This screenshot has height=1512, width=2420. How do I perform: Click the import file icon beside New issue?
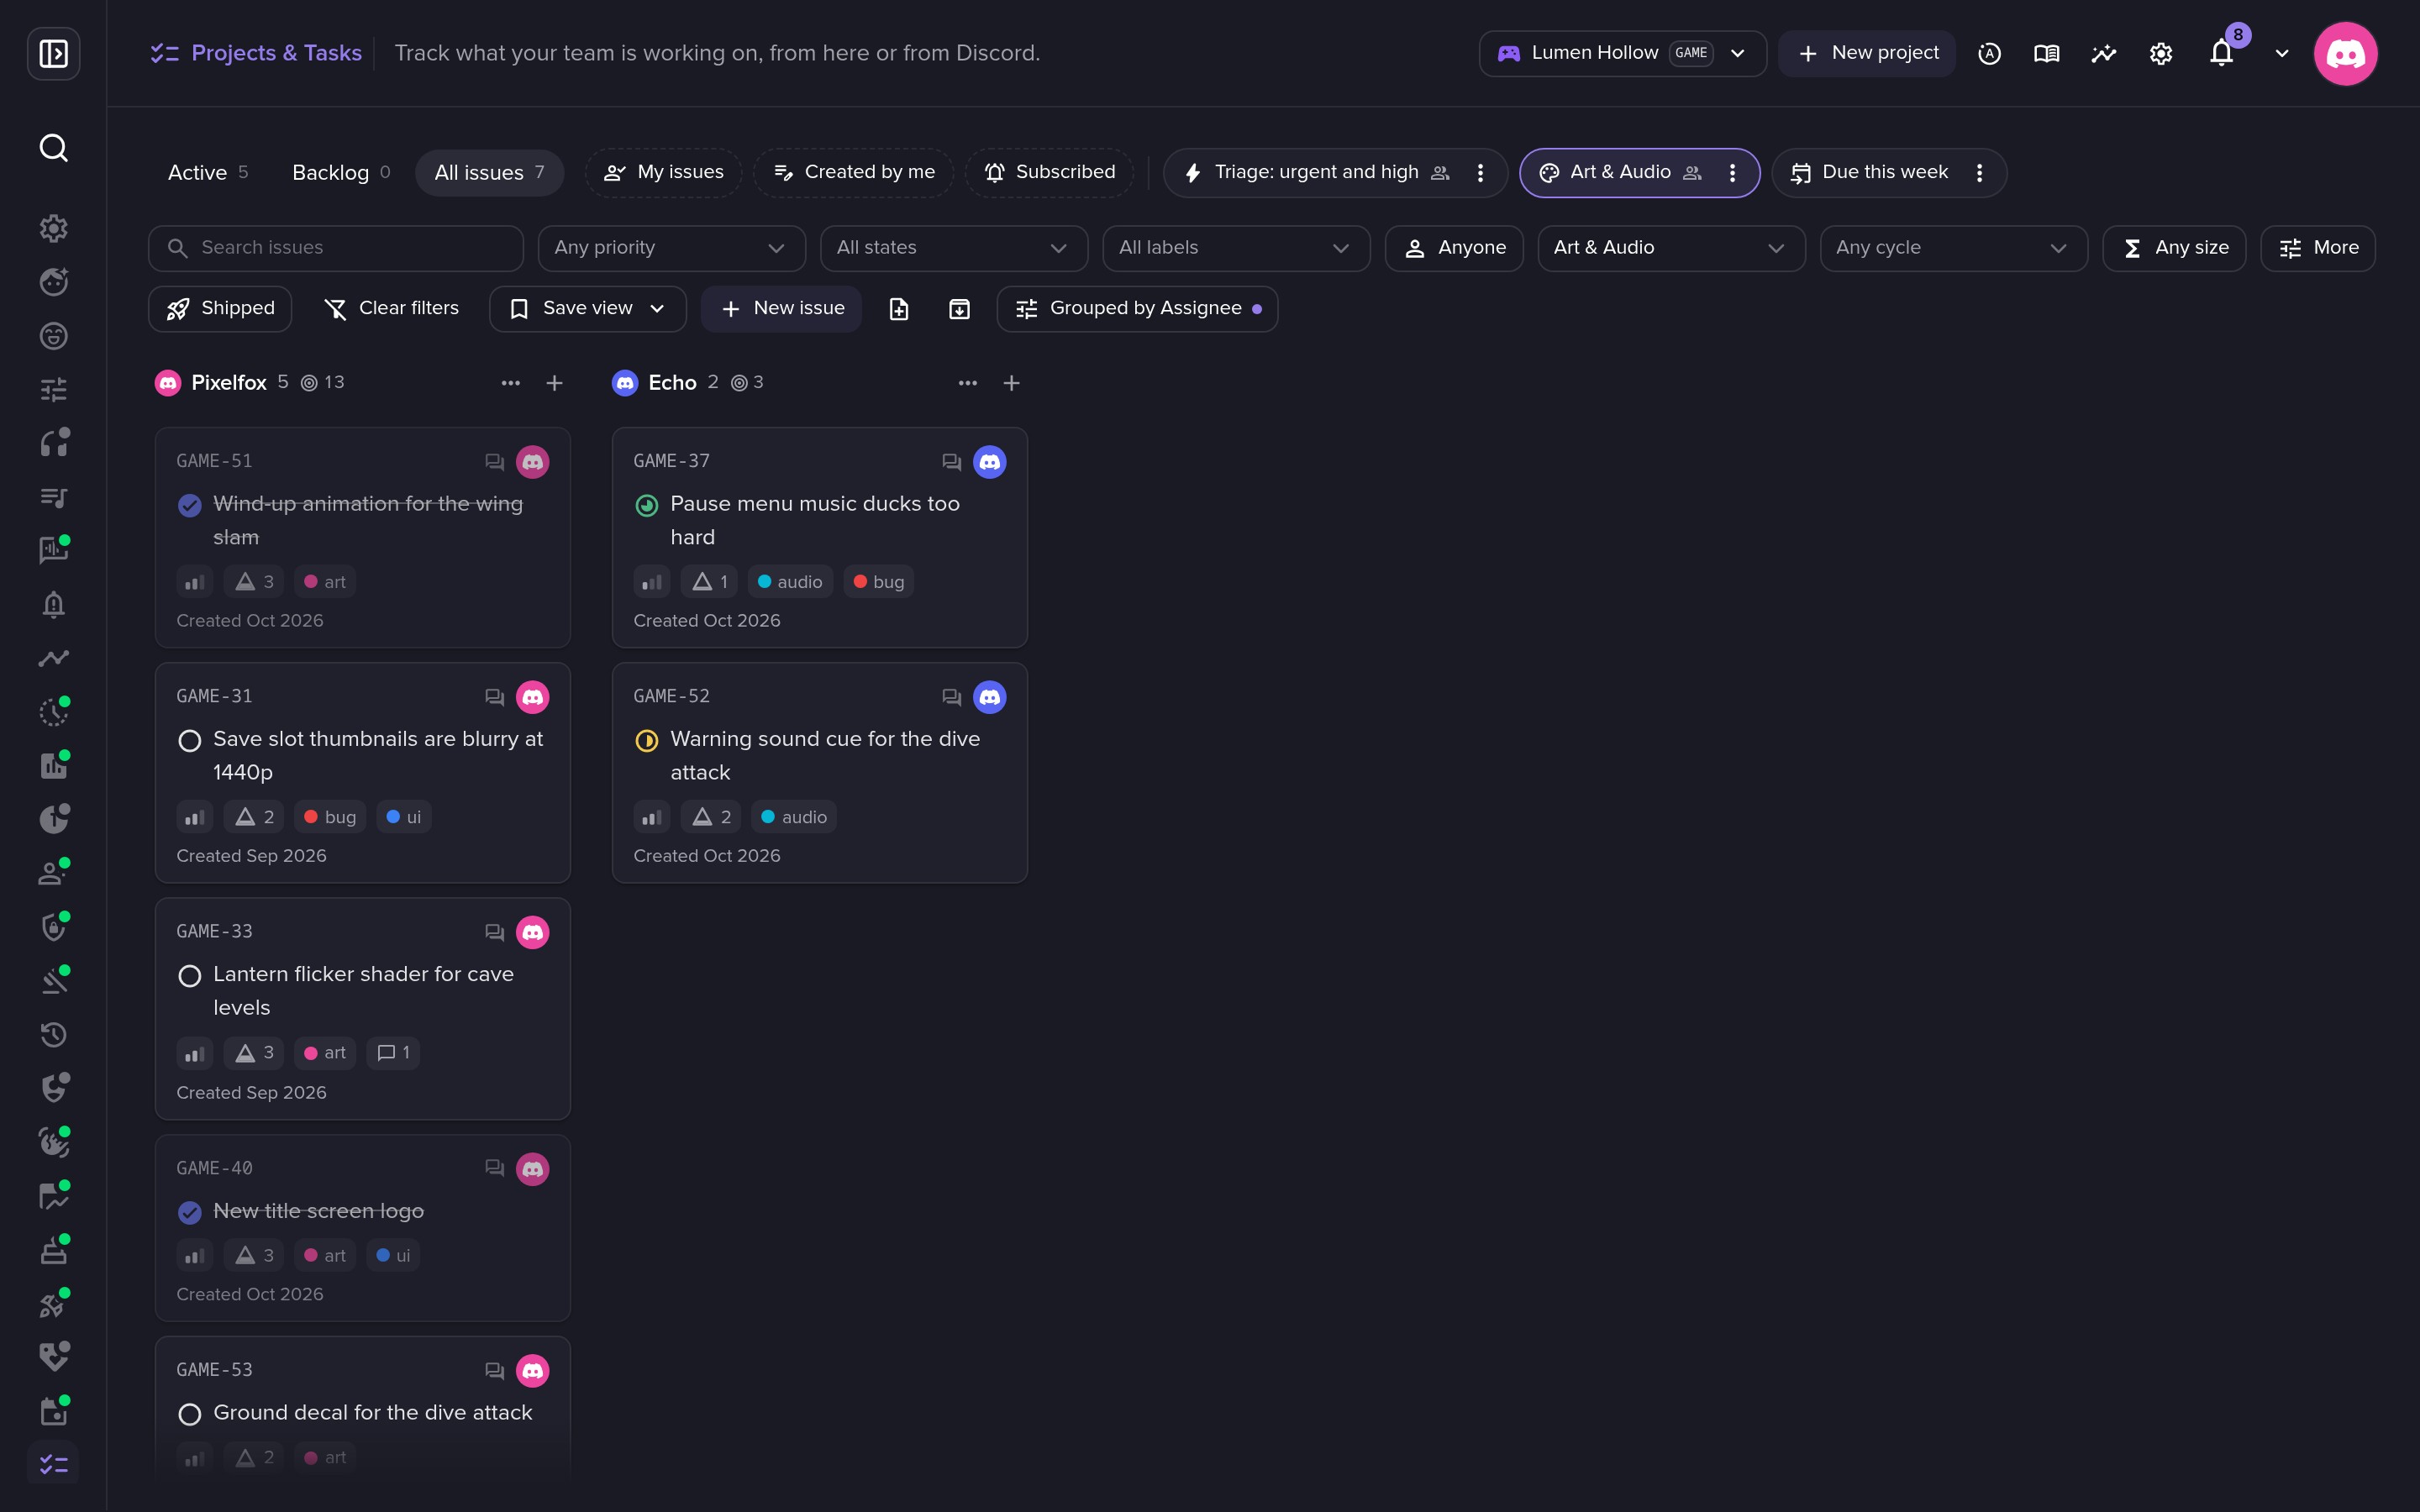899,309
